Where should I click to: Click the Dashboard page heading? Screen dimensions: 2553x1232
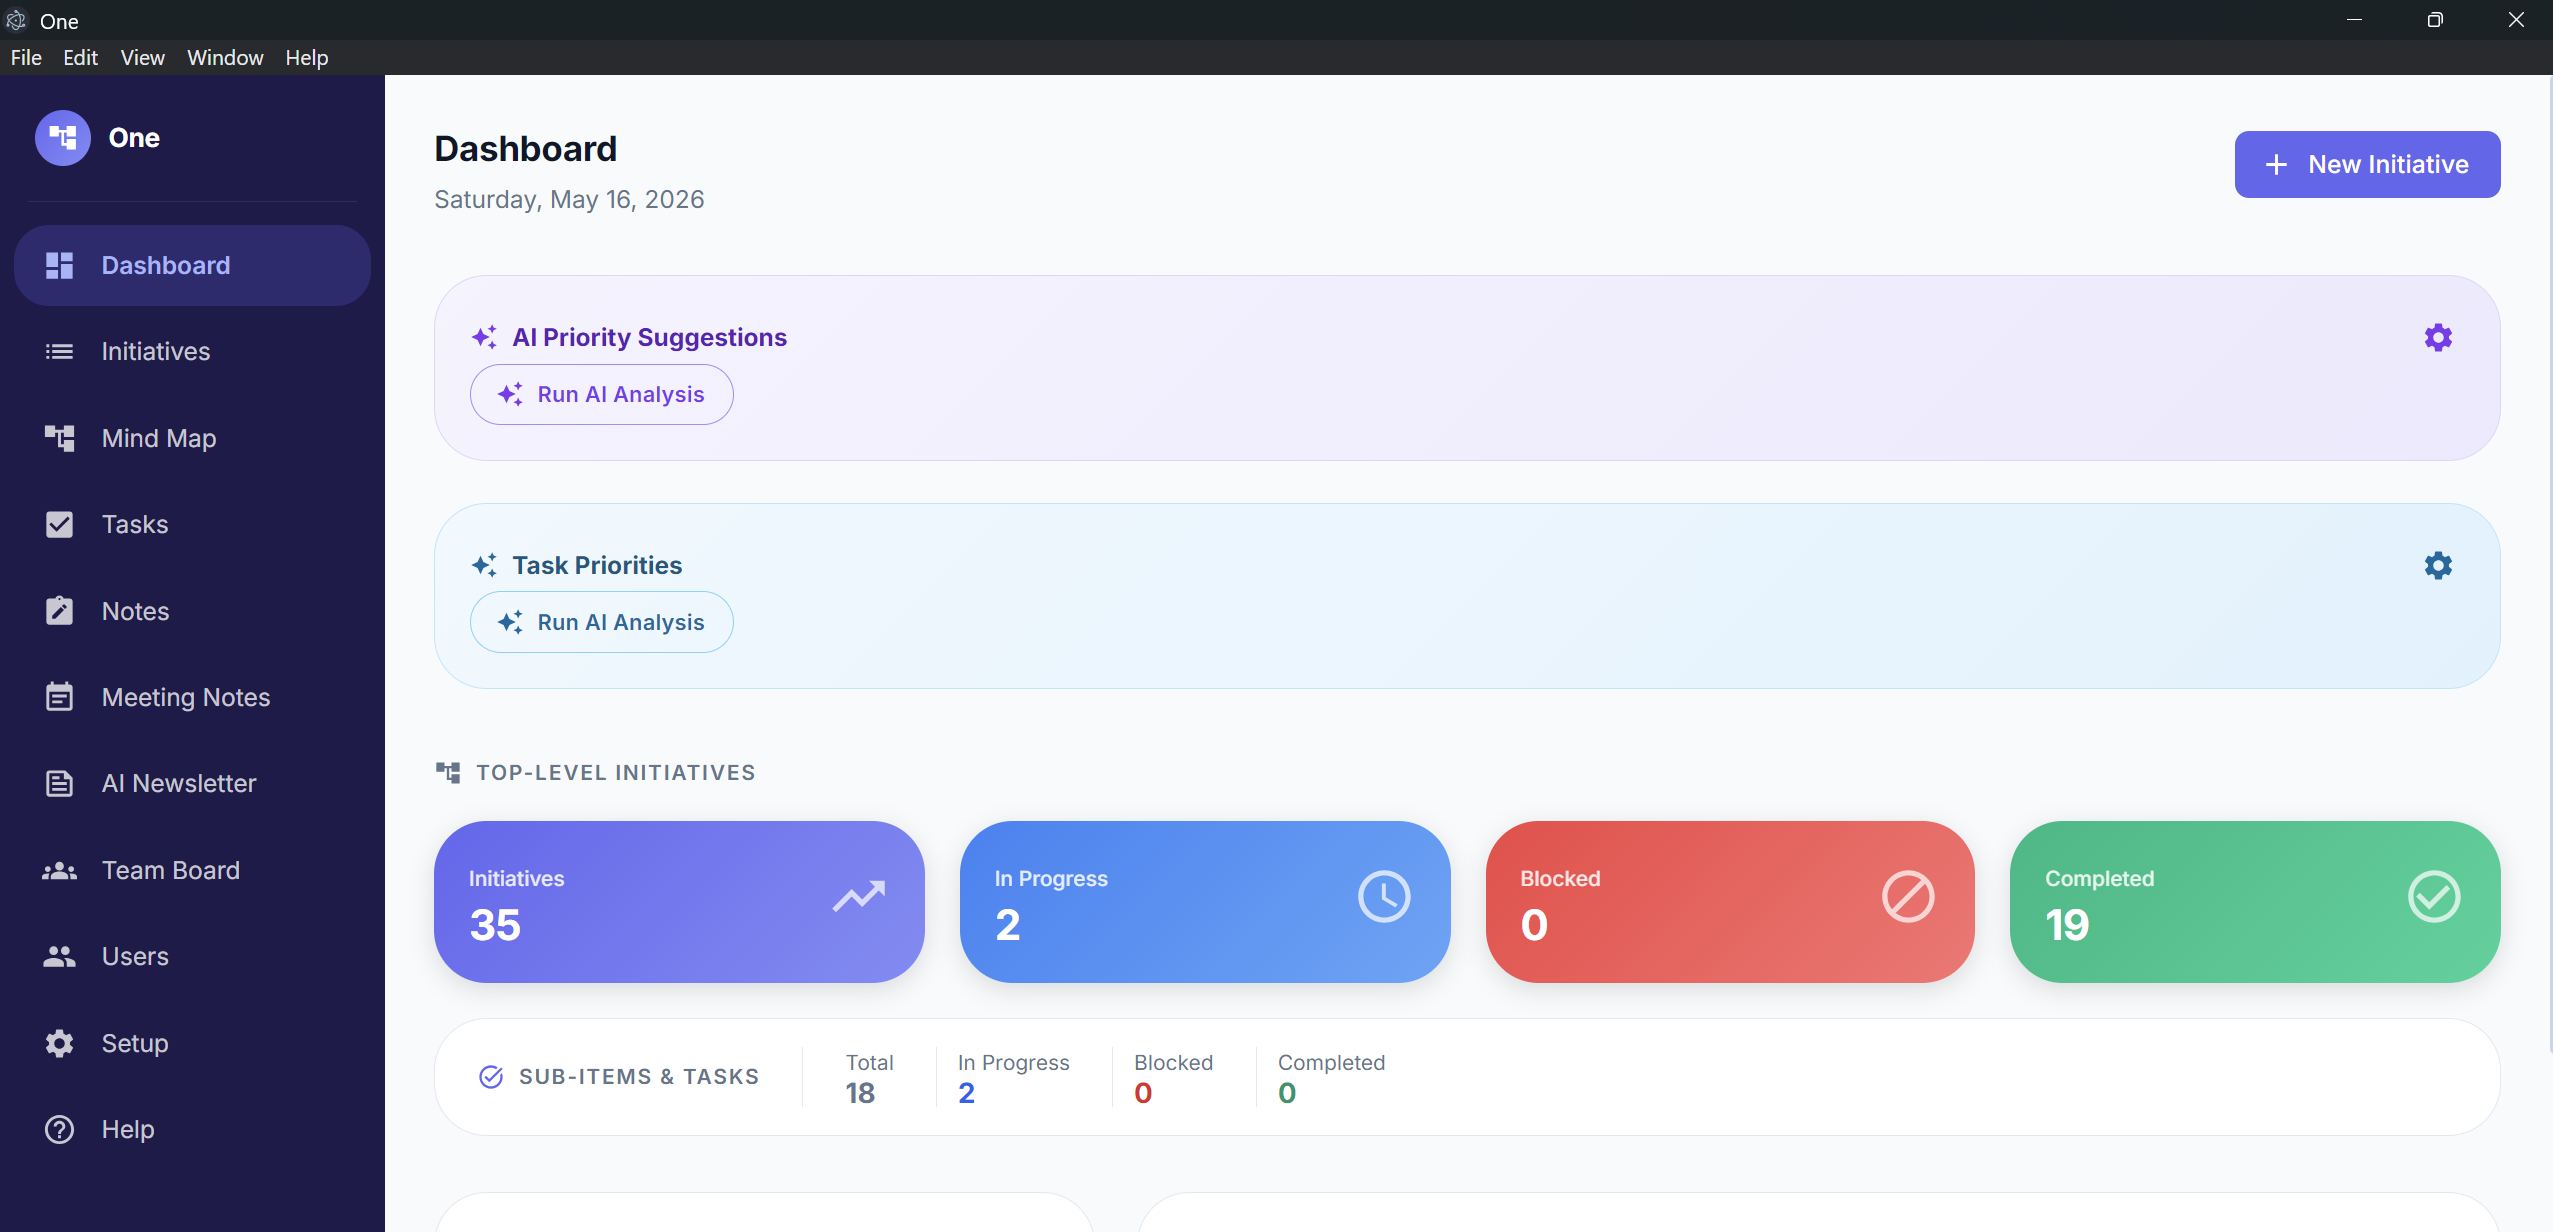(526, 149)
